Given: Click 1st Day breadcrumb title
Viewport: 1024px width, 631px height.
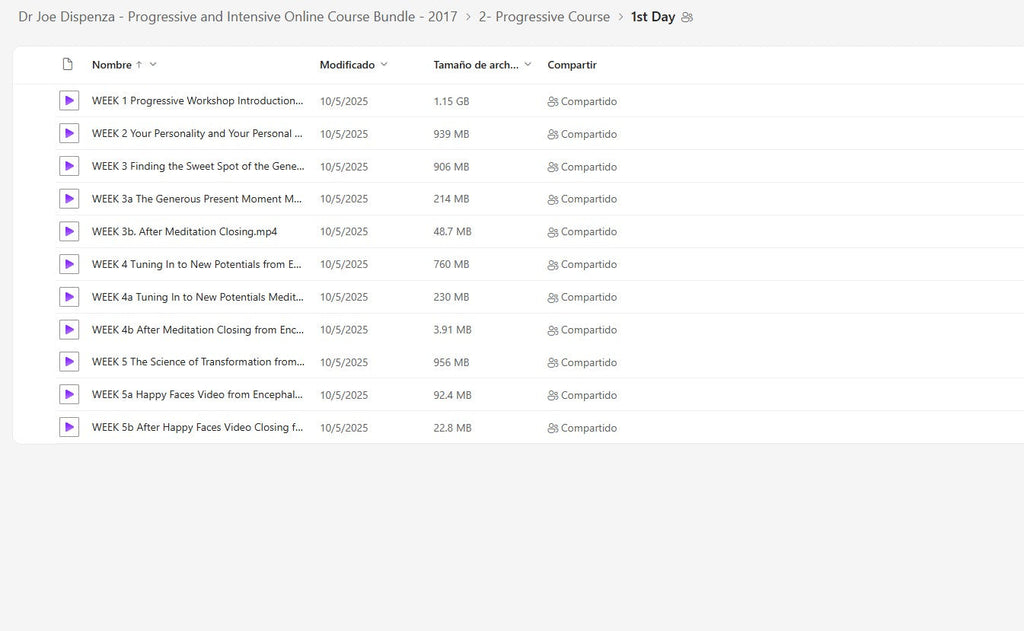Looking at the screenshot, I should pyautogui.click(x=653, y=17).
